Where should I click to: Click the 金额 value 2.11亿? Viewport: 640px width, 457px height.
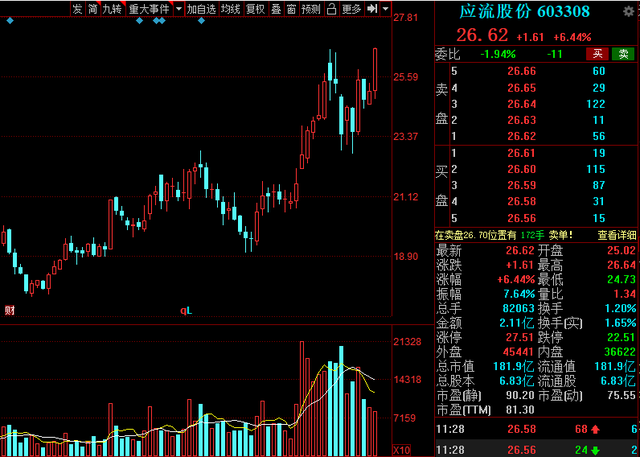tap(517, 323)
